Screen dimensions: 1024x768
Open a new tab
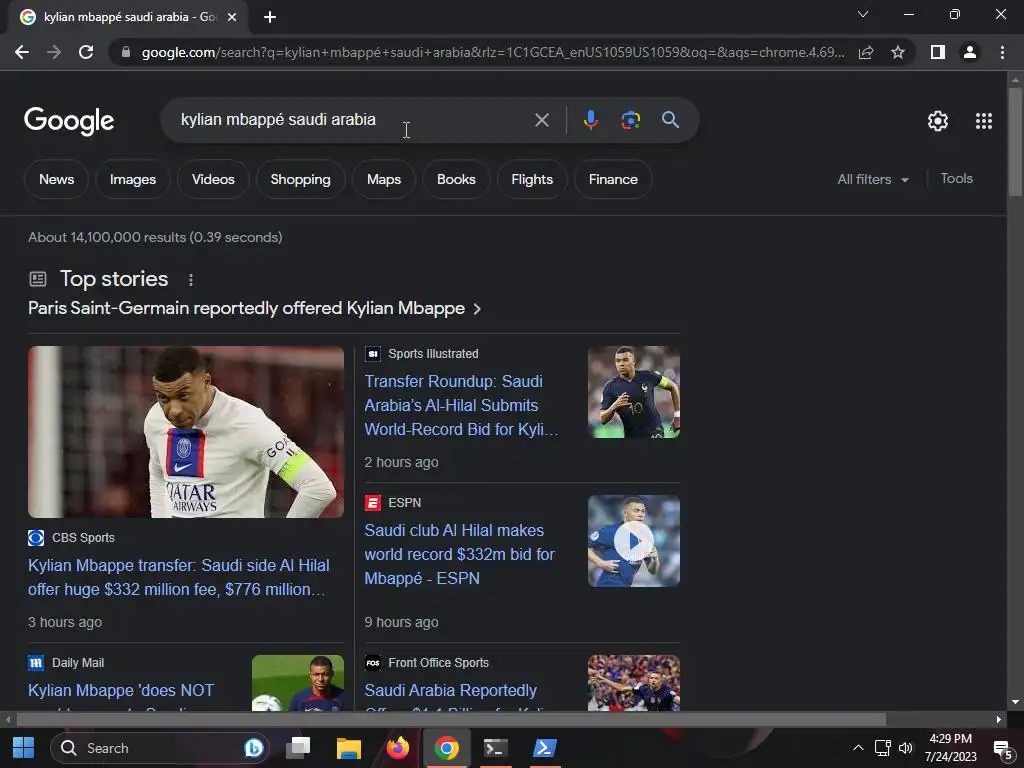270,17
